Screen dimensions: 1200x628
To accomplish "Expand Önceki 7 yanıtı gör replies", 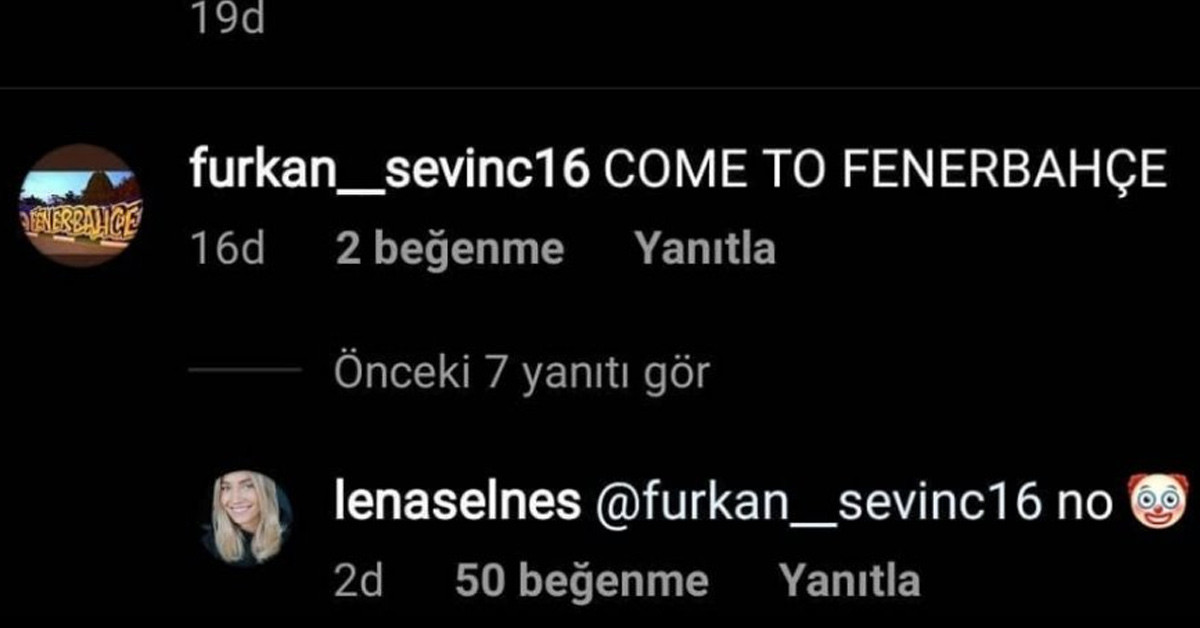I will [x=520, y=374].
